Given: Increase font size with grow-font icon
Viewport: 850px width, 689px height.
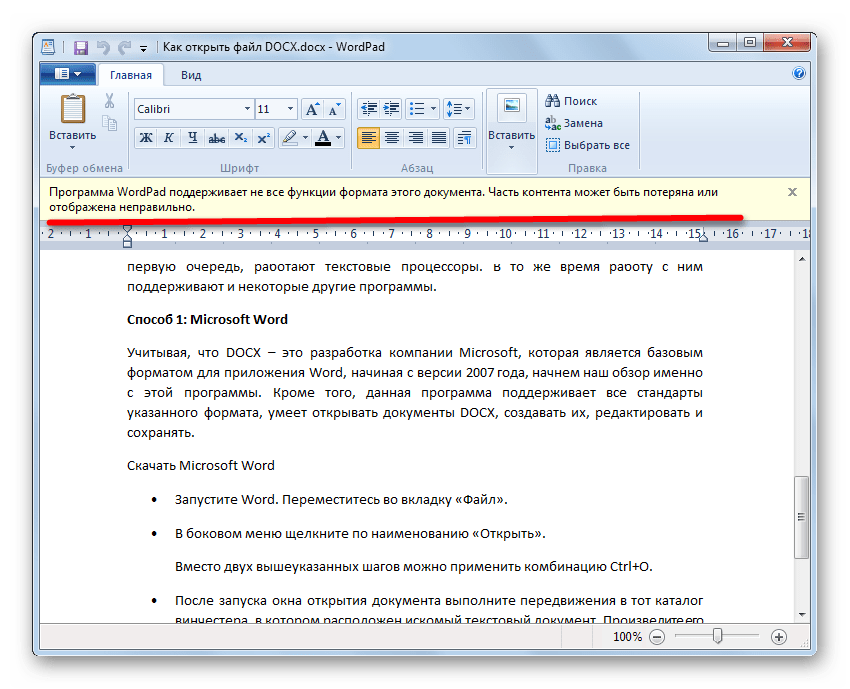Looking at the screenshot, I should [x=310, y=109].
